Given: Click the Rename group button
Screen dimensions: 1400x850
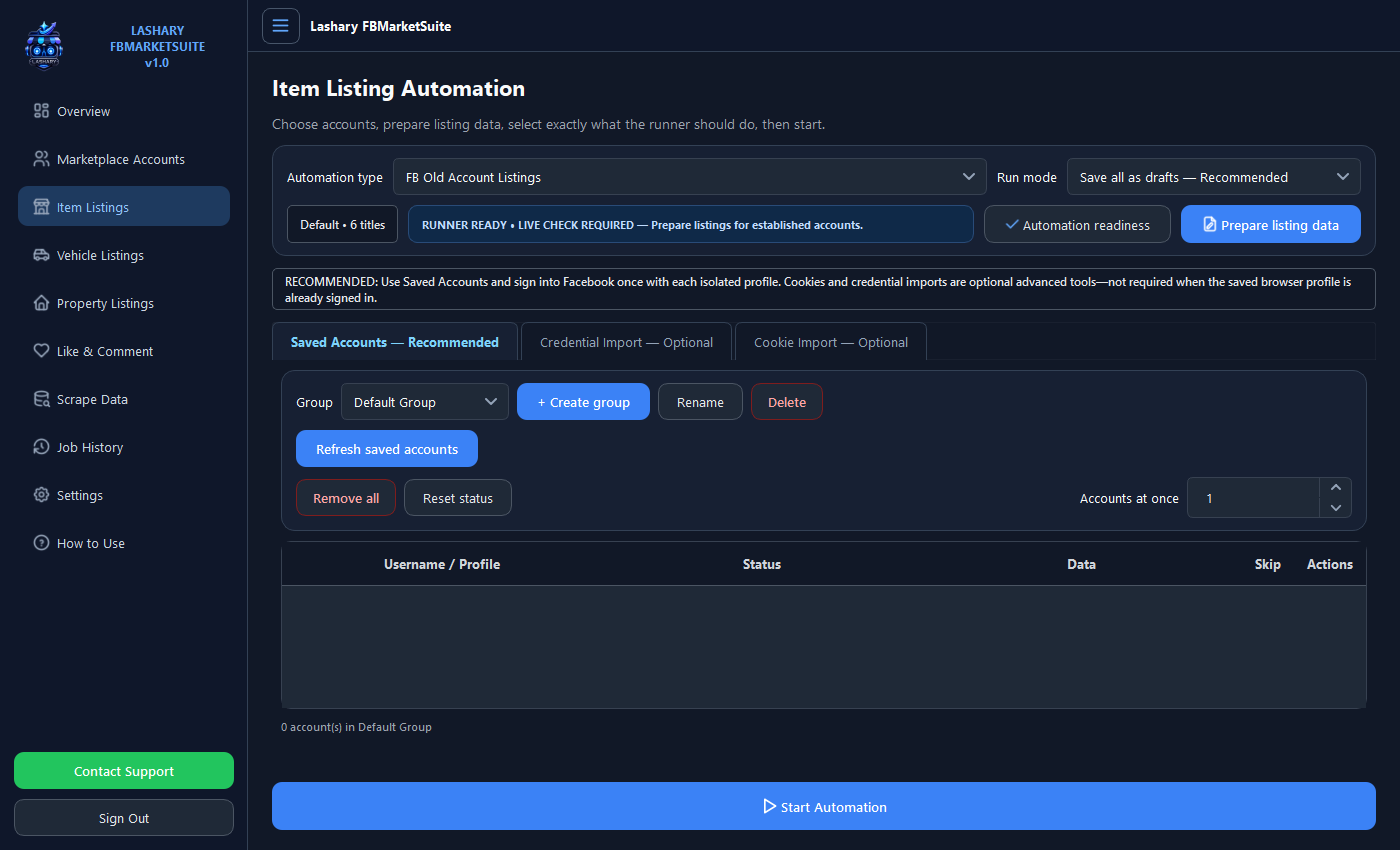Looking at the screenshot, I should click(x=700, y=402).
